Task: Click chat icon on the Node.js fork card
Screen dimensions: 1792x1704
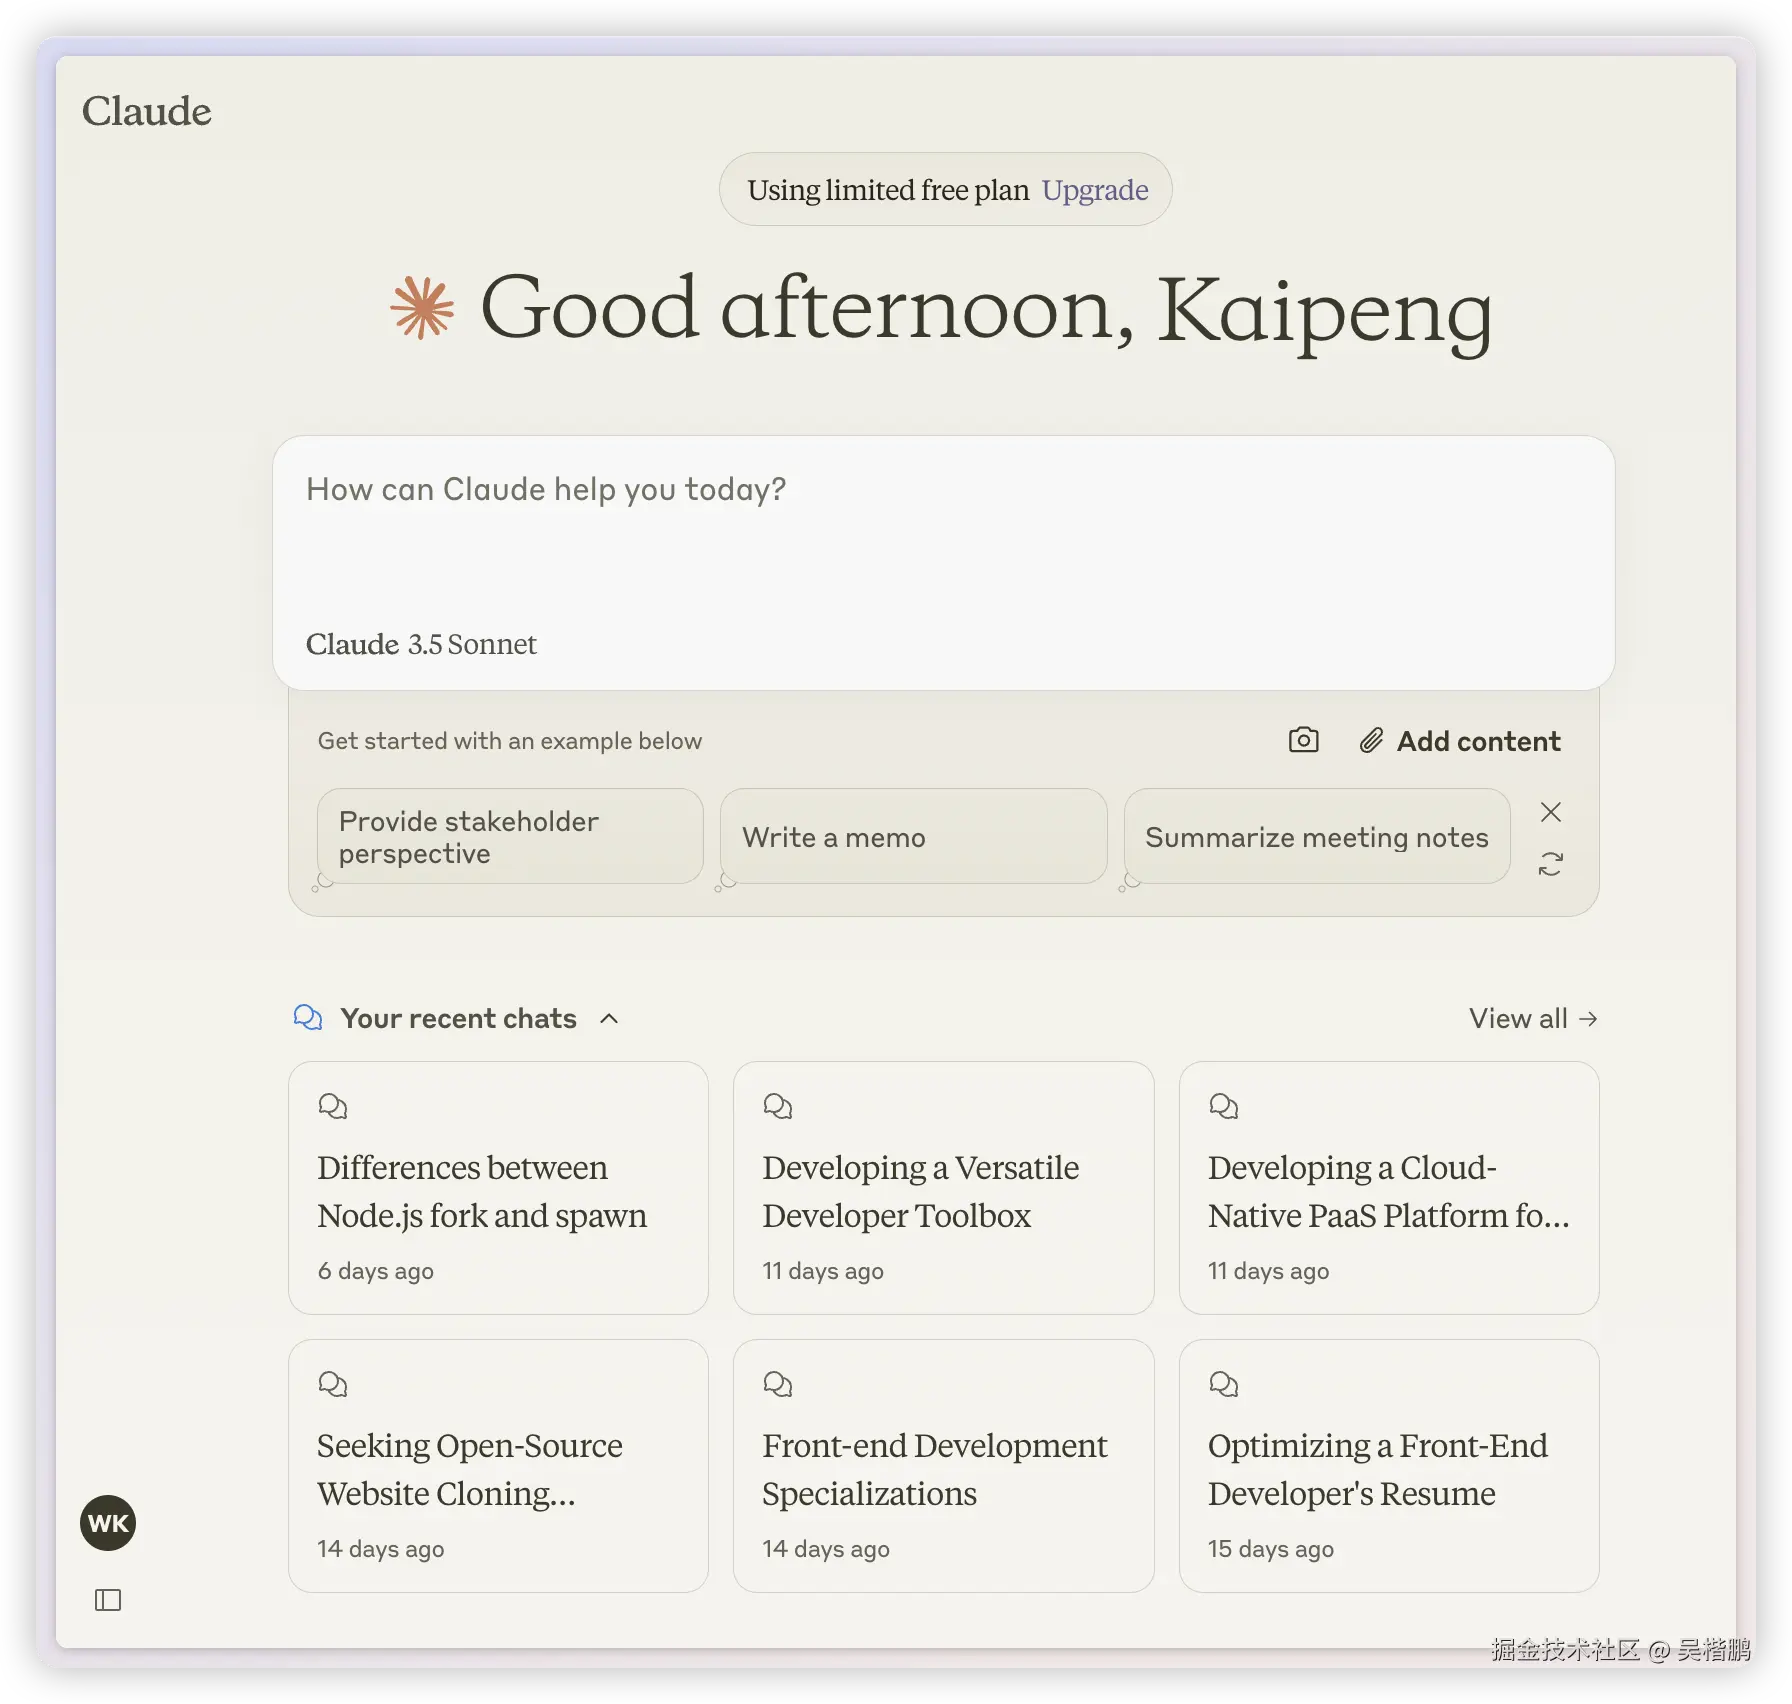Action: click(333, 1106)
